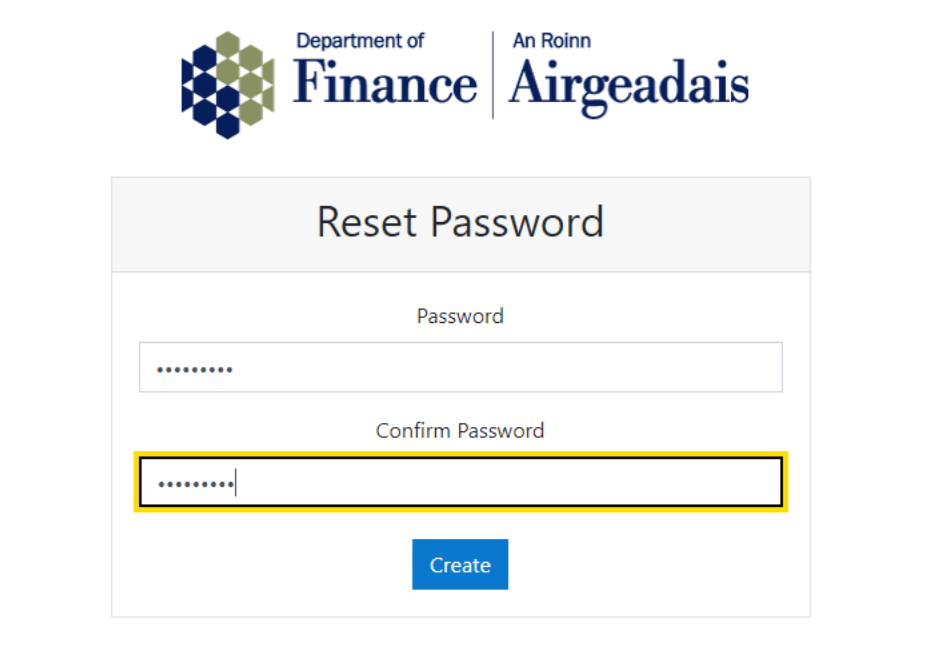Screen dimensions: 932x647
Task: Click the "Password" field label
Action: coord(460,316)
